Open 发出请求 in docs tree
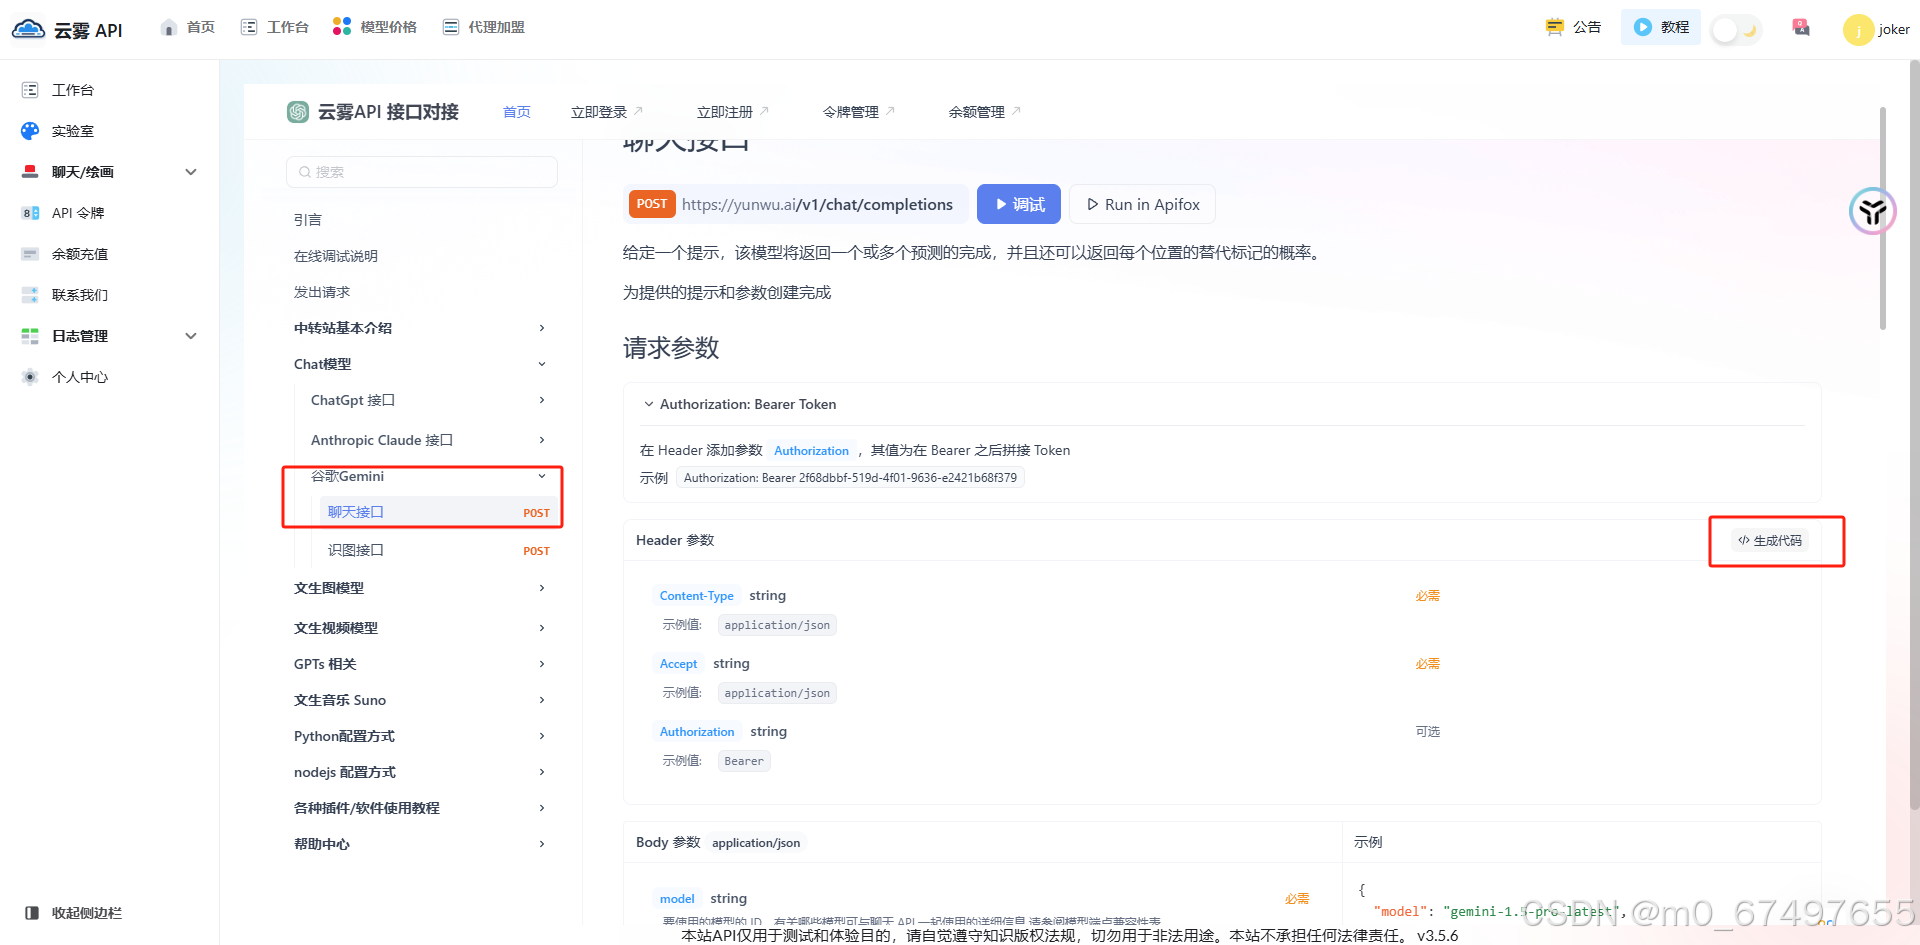Image resolution: width=1920 pixels, height=945 pixels. 322,292
